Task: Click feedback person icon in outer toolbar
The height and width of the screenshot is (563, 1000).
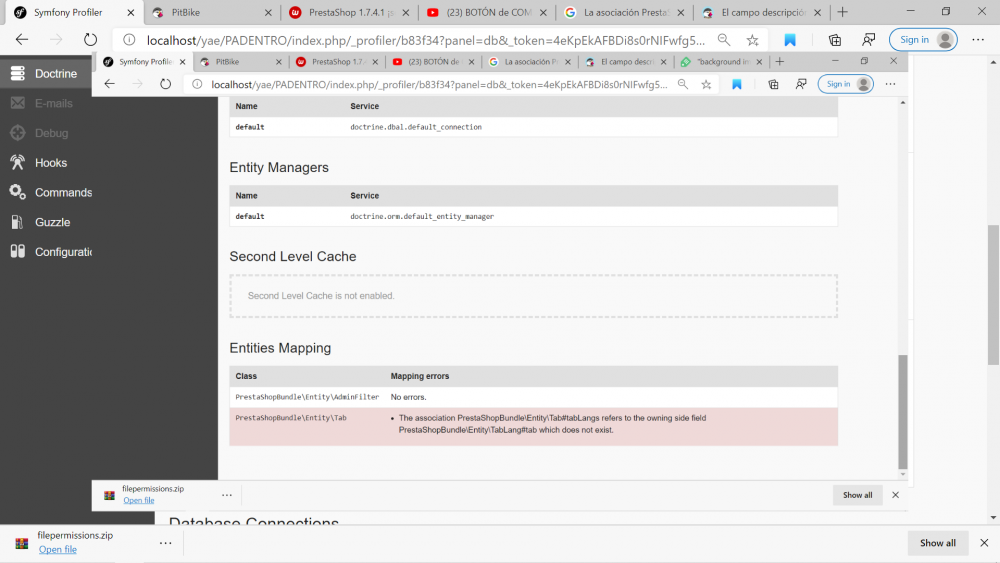Action: coord(868,40)
